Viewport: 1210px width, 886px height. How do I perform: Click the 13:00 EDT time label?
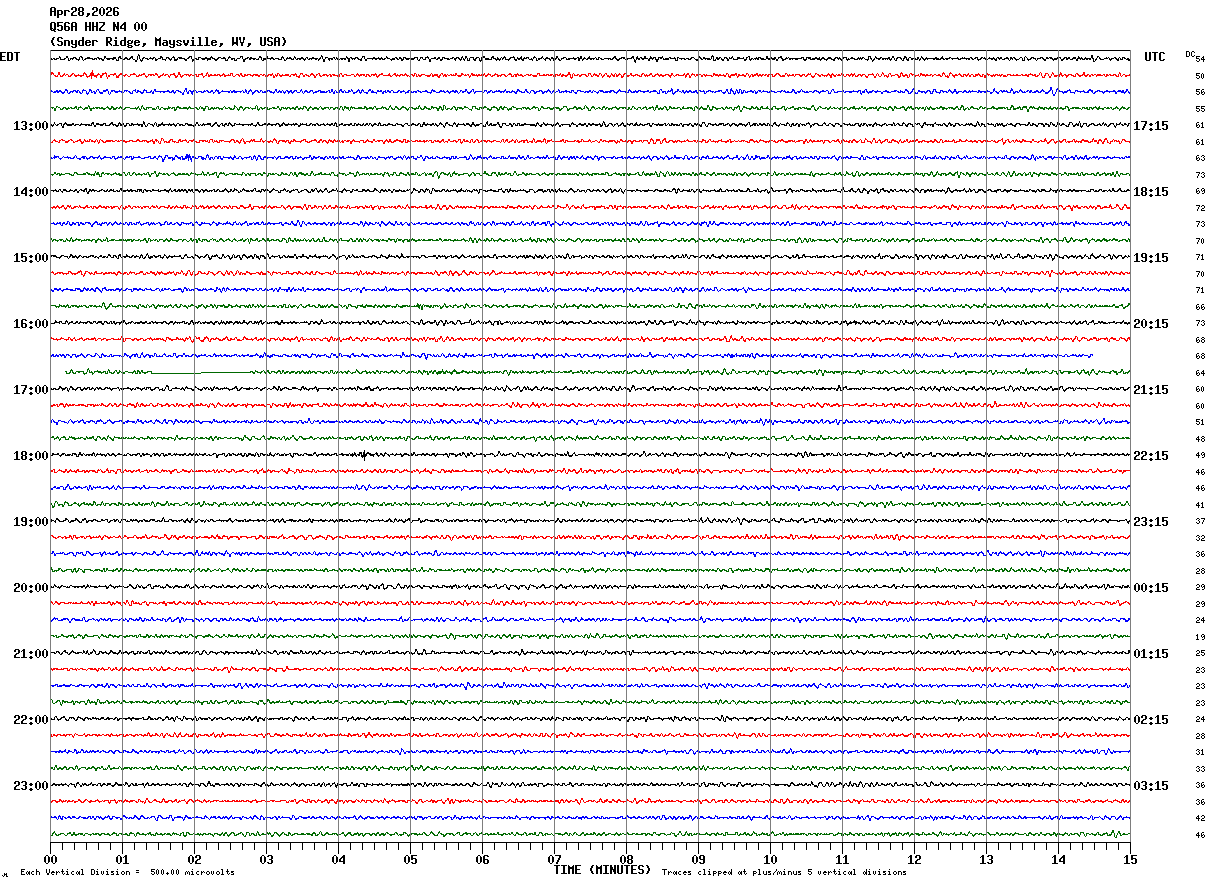(30, 126)
